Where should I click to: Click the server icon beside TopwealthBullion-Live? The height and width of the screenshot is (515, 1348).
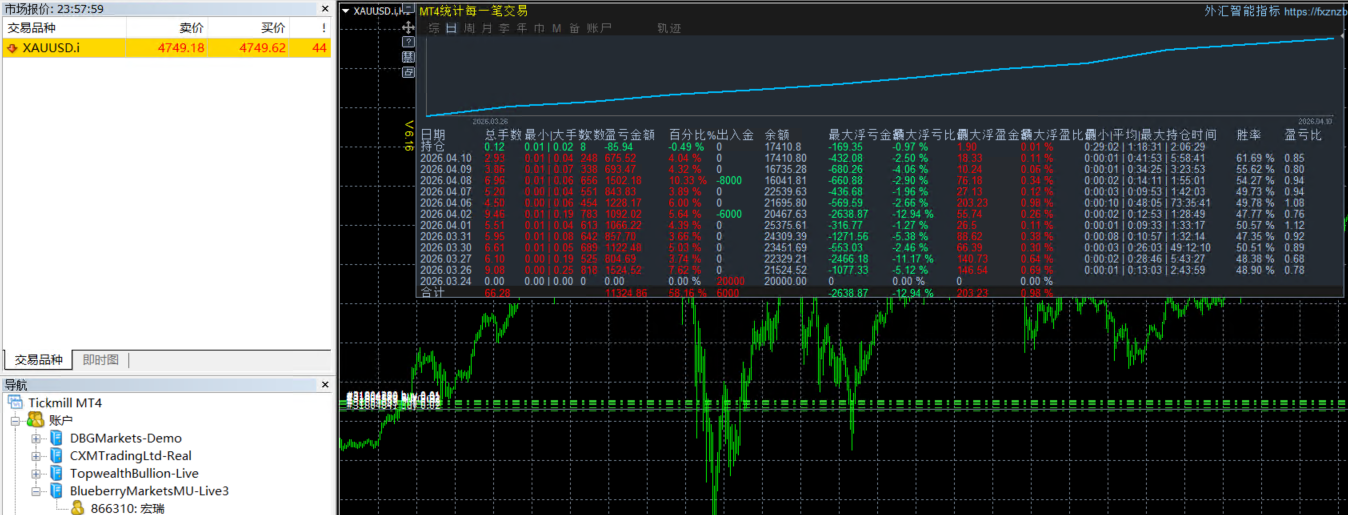(57, 473)
